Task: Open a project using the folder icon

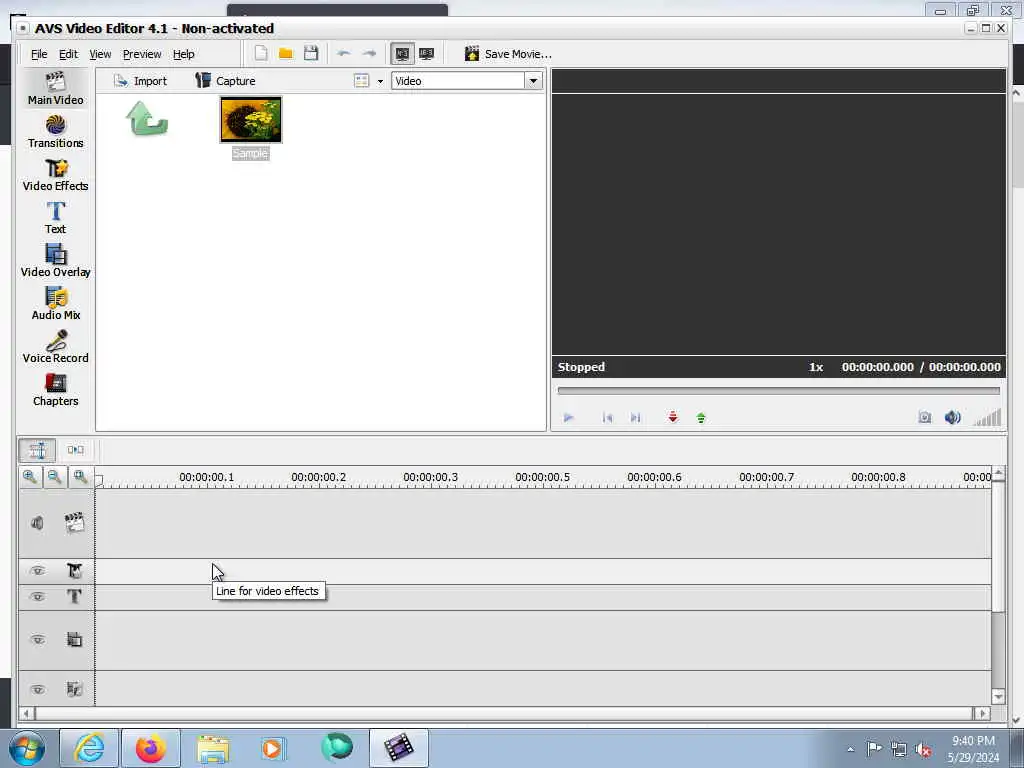Action: point(285,54)
